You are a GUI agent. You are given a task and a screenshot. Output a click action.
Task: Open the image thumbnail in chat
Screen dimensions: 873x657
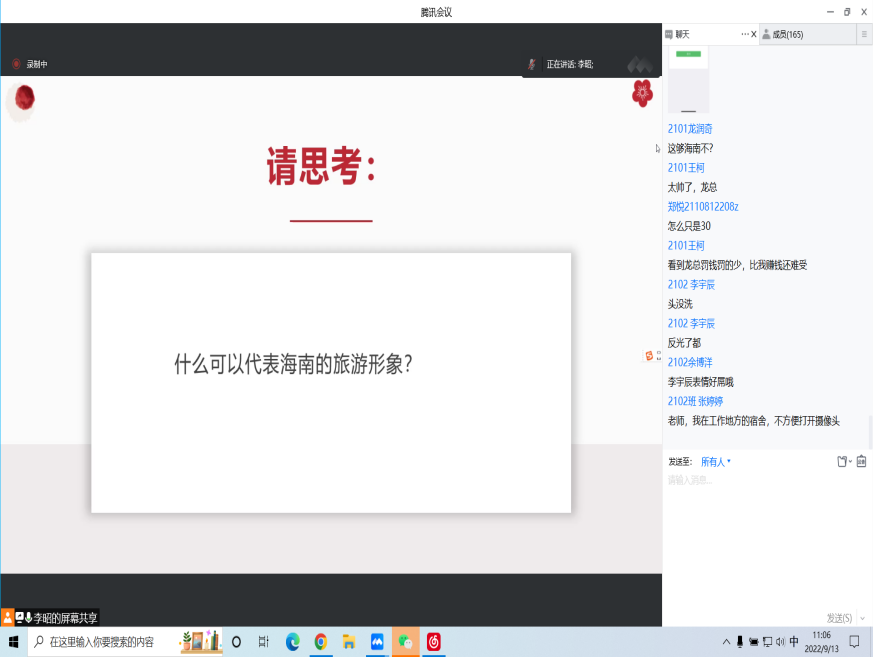coord(688,79)
